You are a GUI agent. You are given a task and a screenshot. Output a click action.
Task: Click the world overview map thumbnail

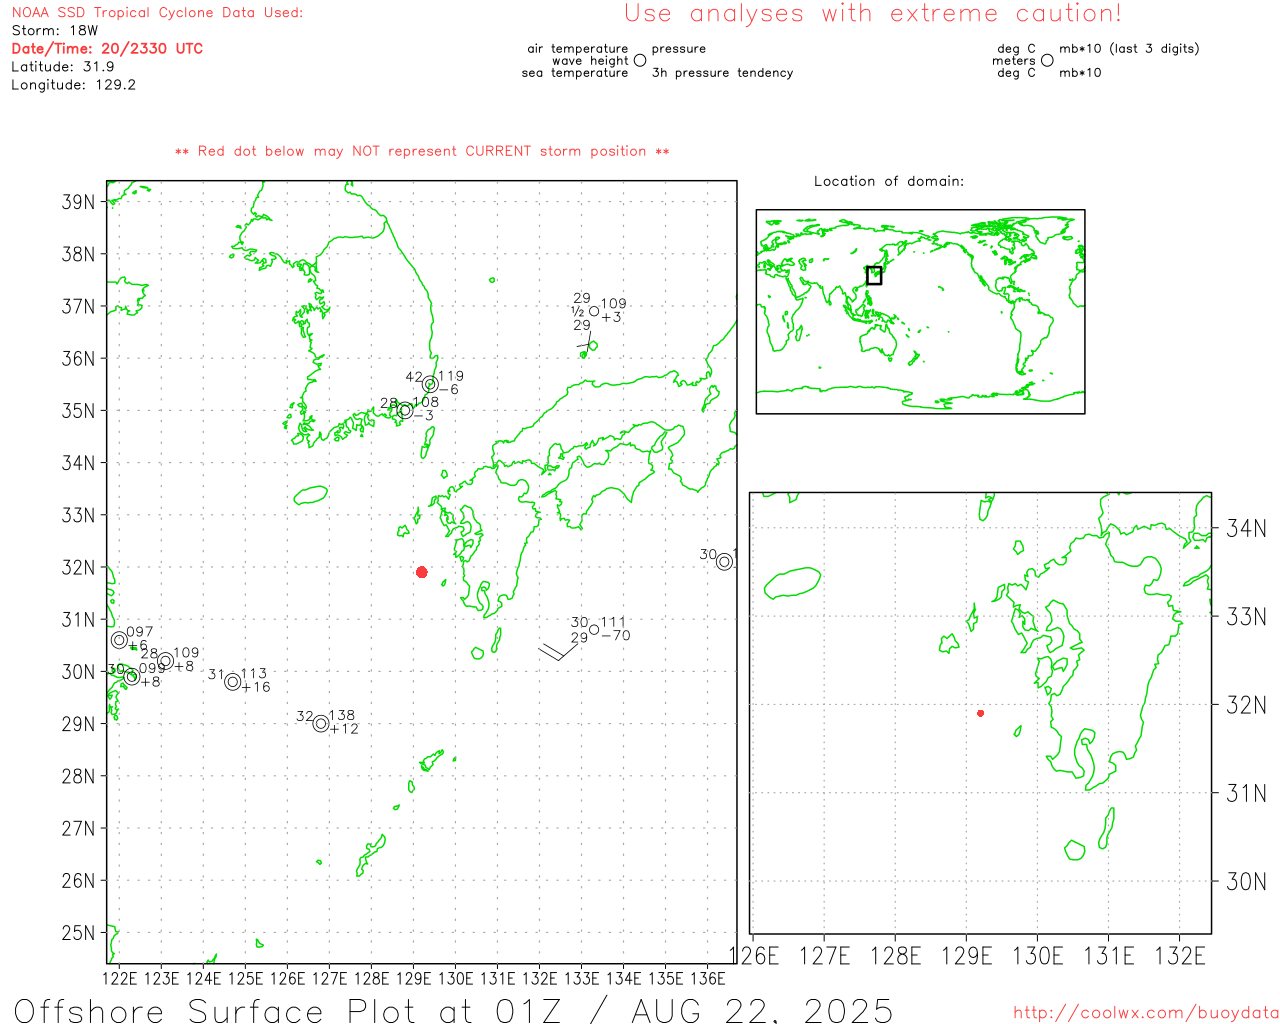tap(920, 312)
